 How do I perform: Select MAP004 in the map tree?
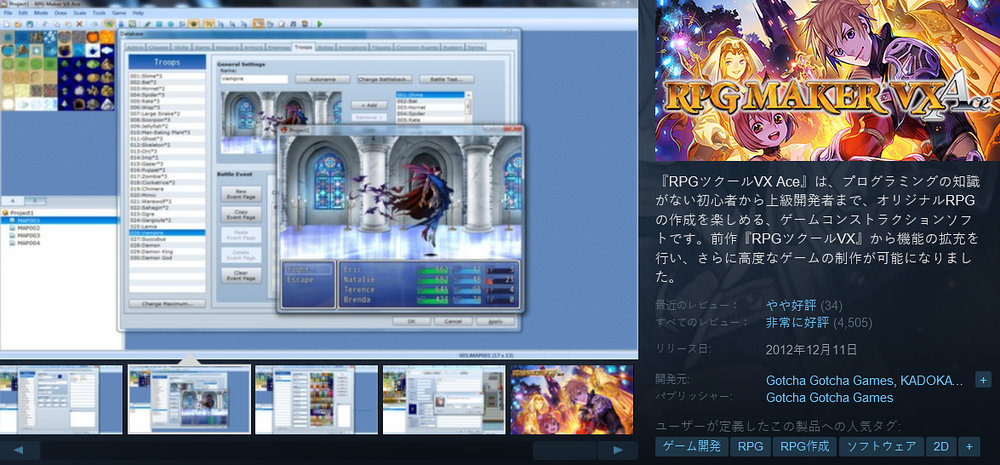29,243
